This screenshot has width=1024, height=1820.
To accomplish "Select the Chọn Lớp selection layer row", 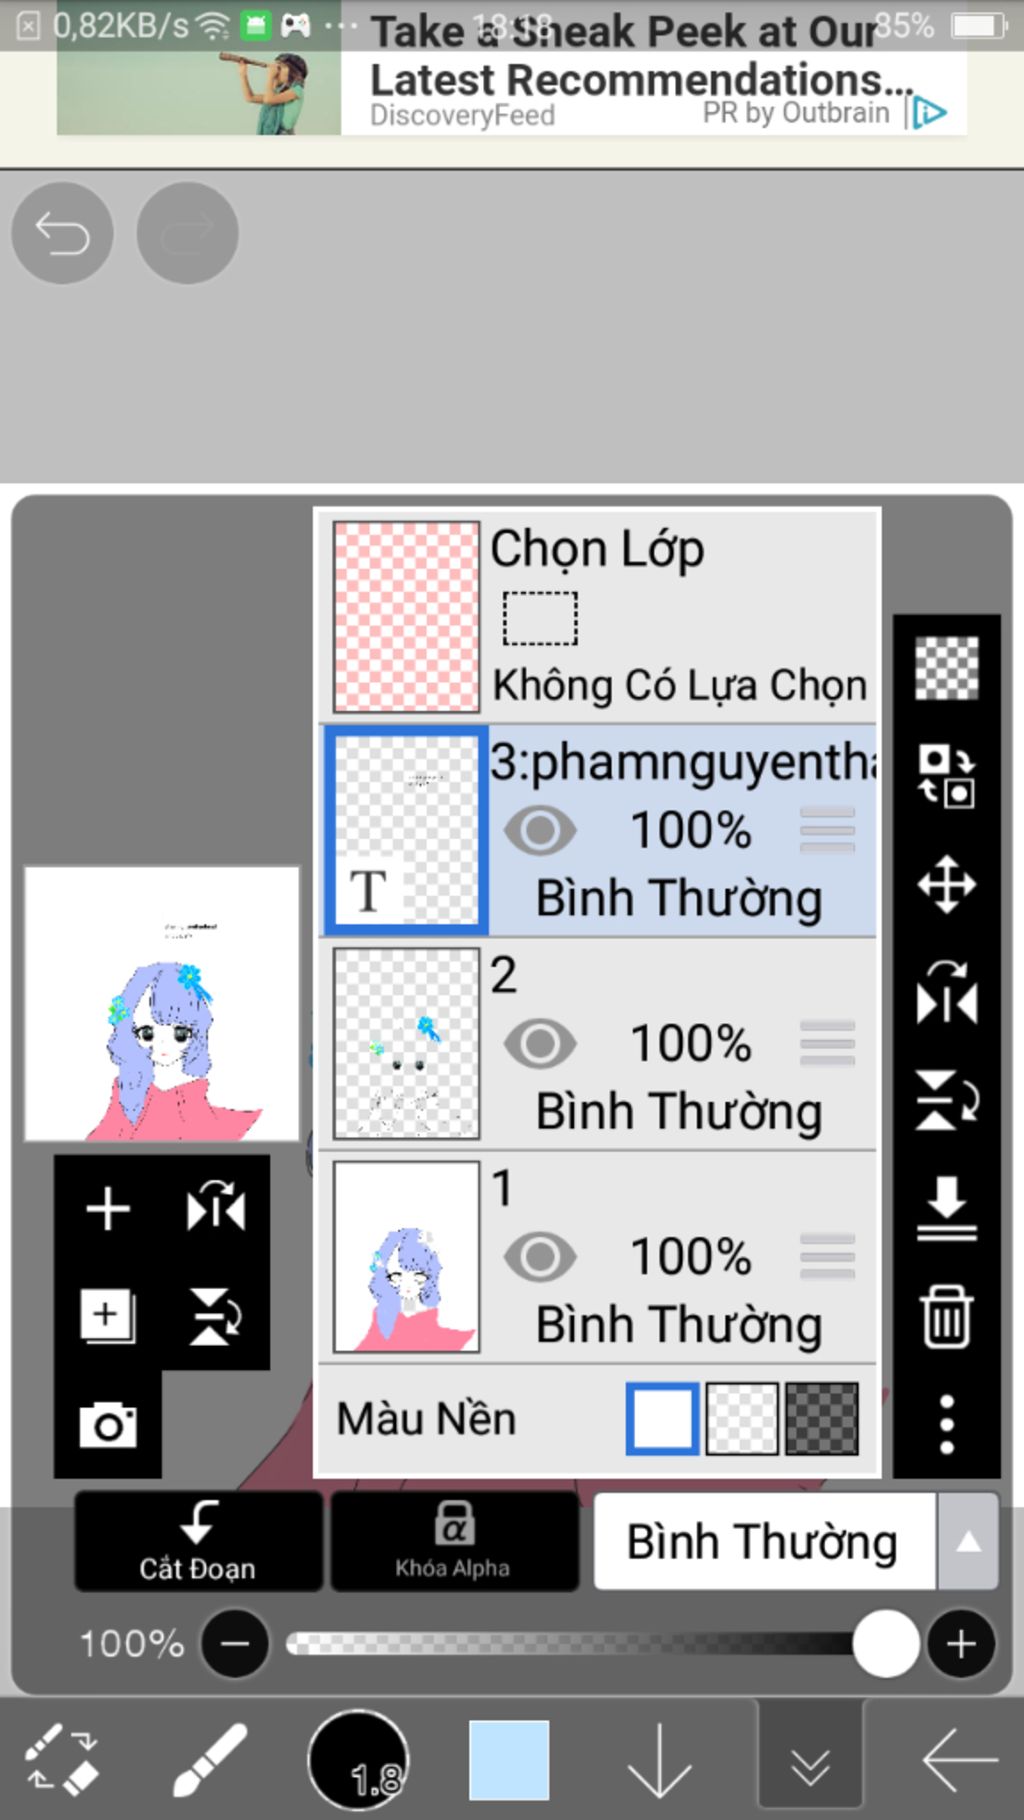I will coord(598,616).
